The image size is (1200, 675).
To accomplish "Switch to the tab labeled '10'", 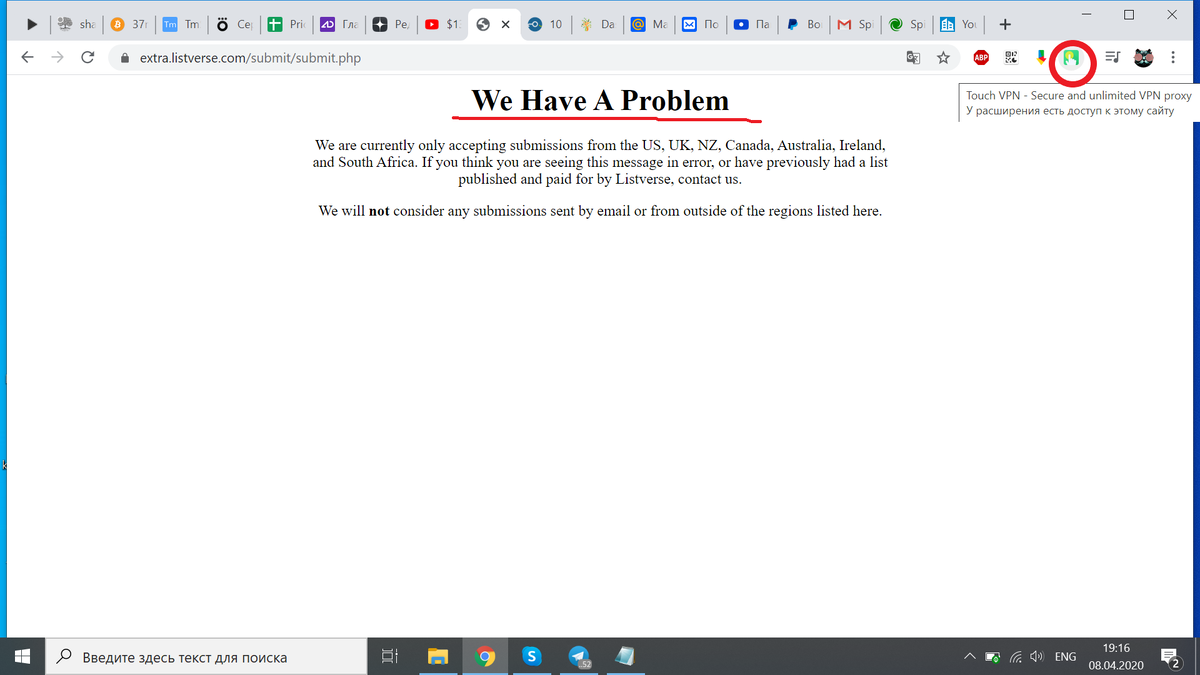I will click(546, 24).
